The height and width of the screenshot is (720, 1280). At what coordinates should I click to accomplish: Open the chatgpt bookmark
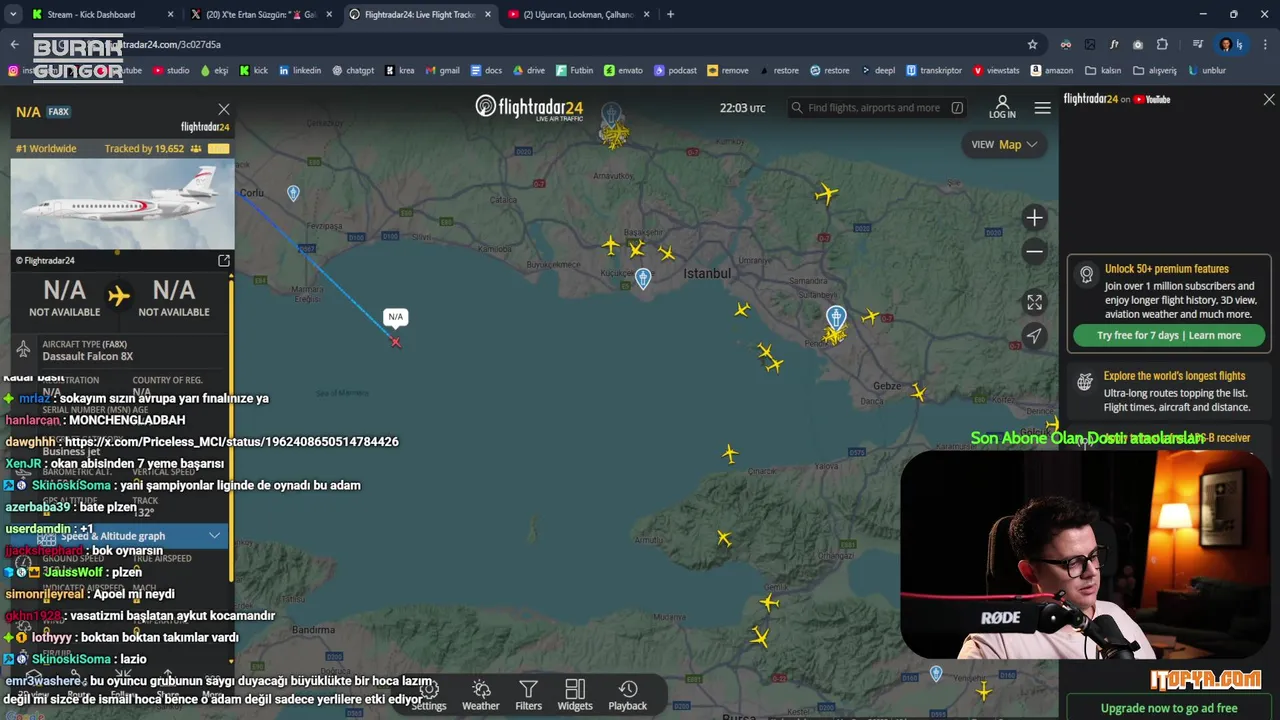[353, 71]
